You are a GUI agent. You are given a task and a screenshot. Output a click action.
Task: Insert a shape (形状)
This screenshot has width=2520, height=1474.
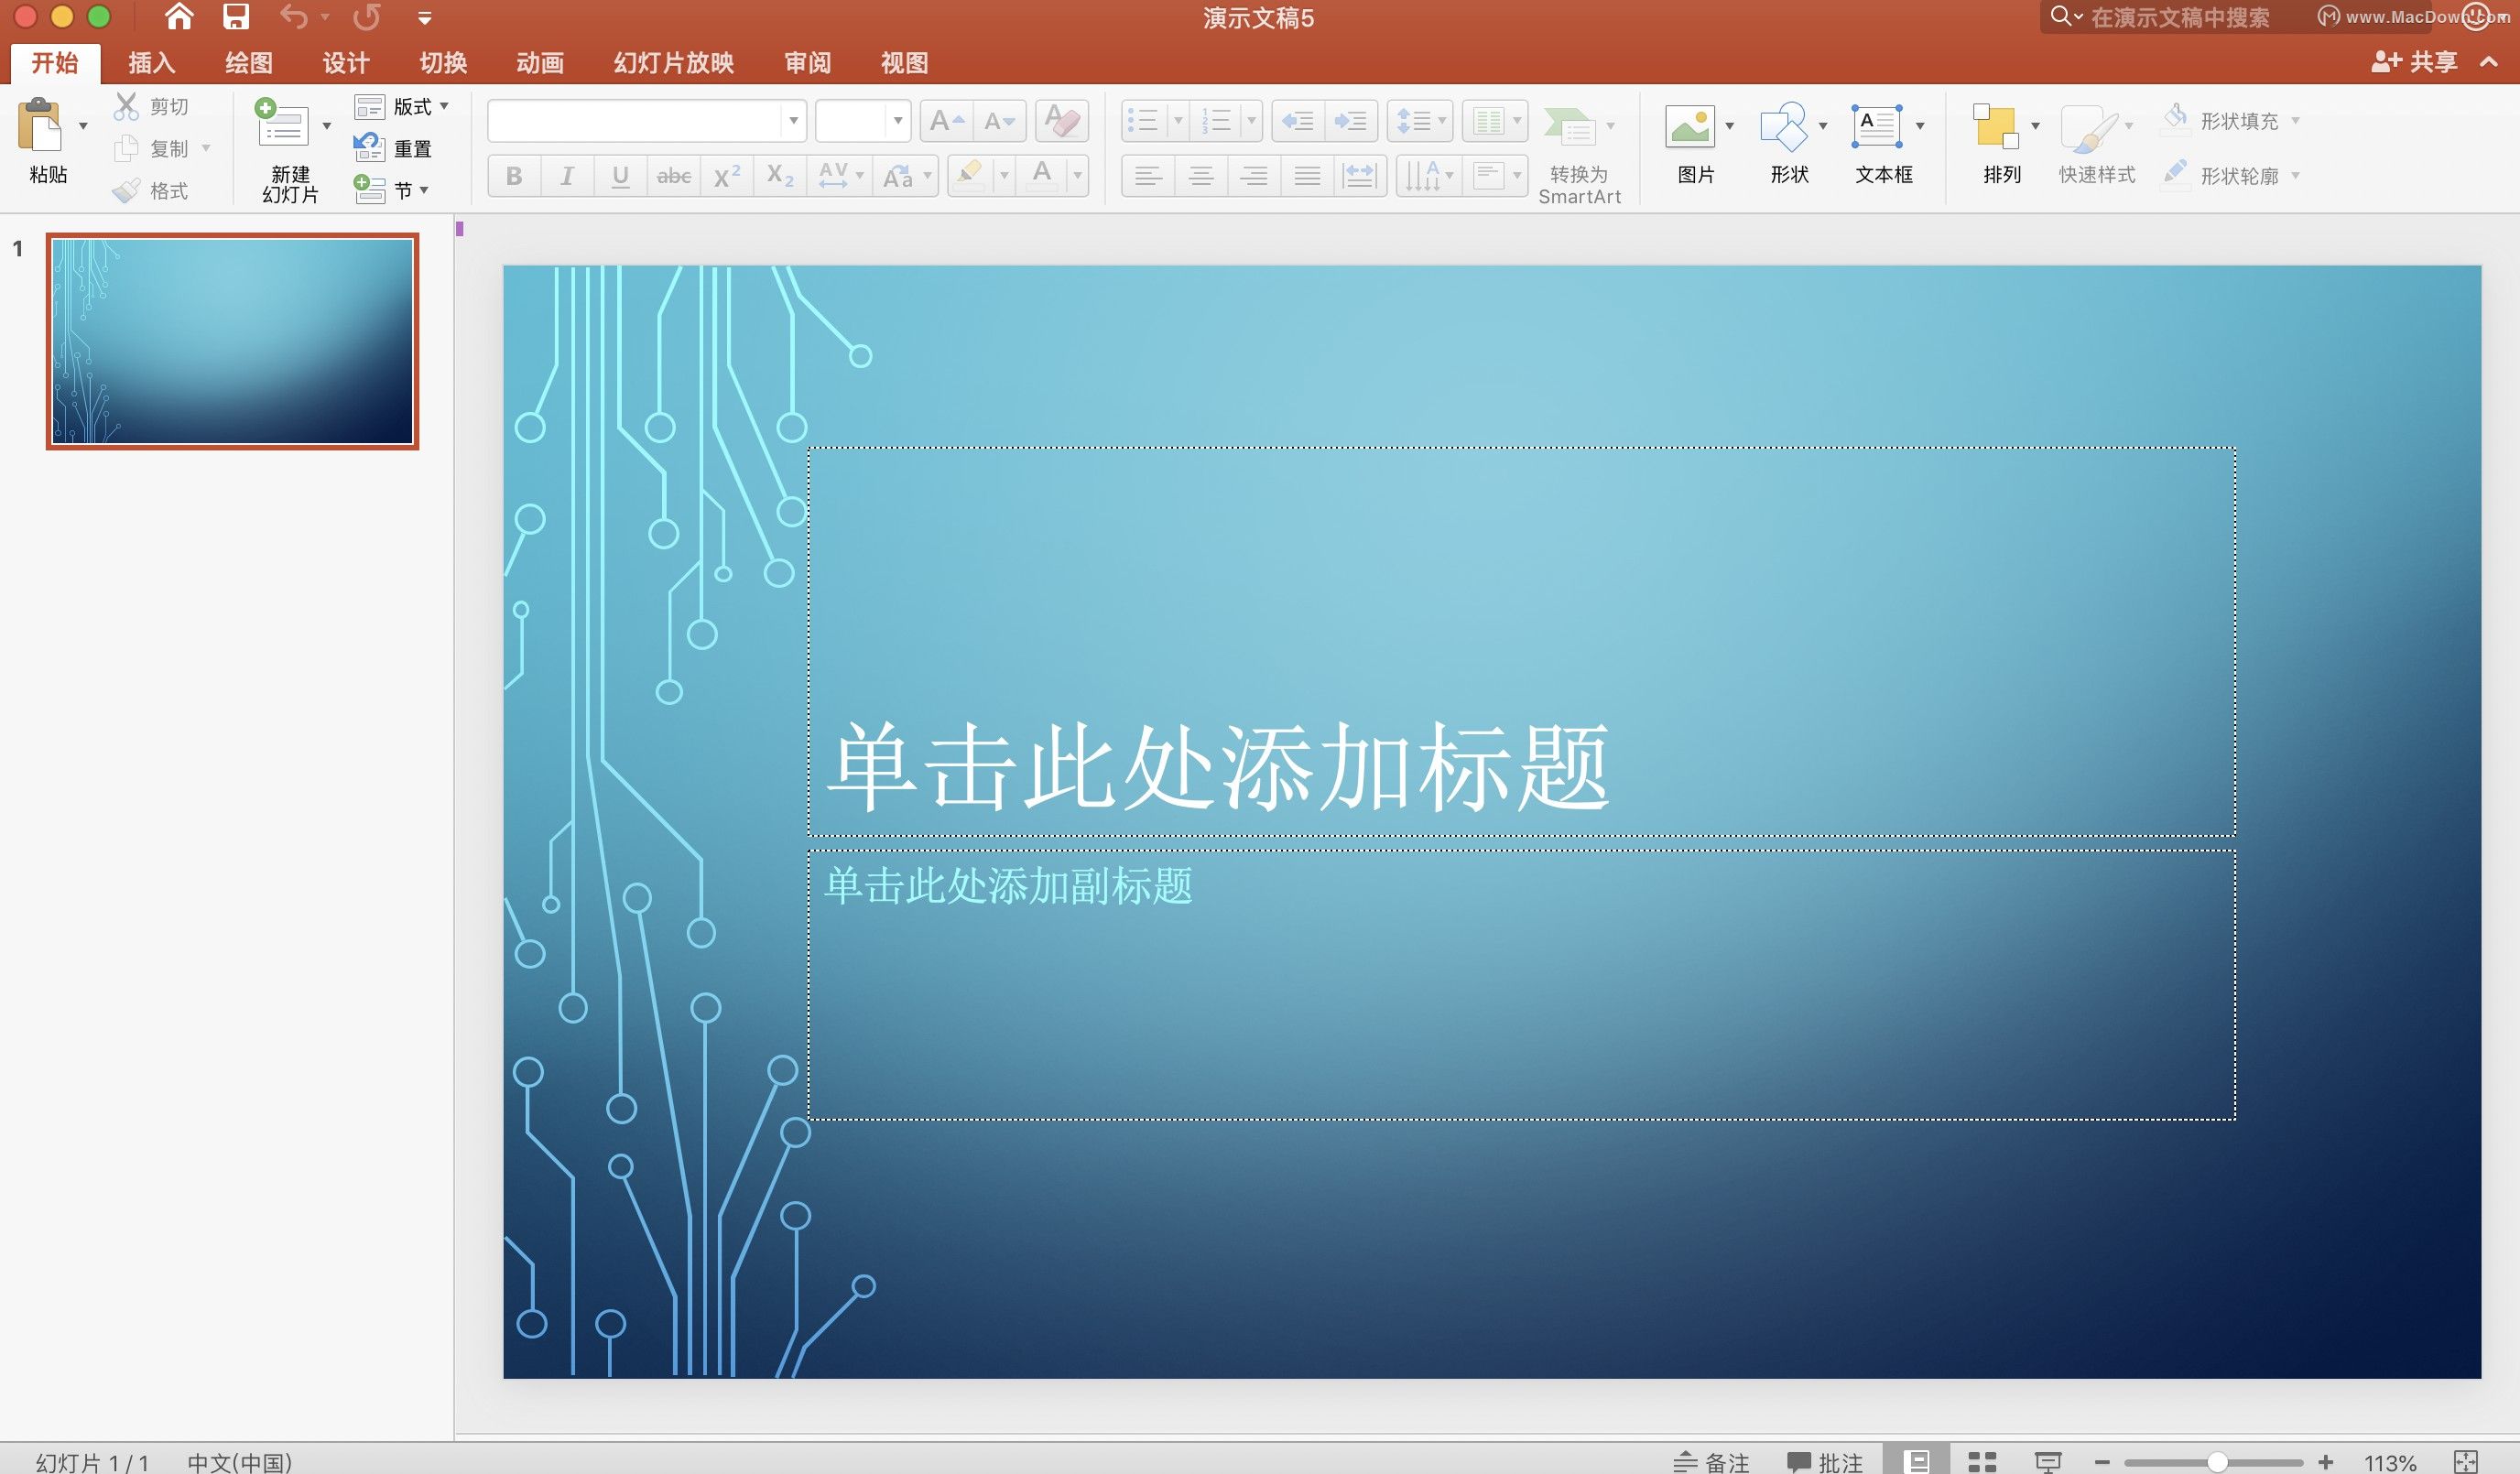tap(1785, 145)
